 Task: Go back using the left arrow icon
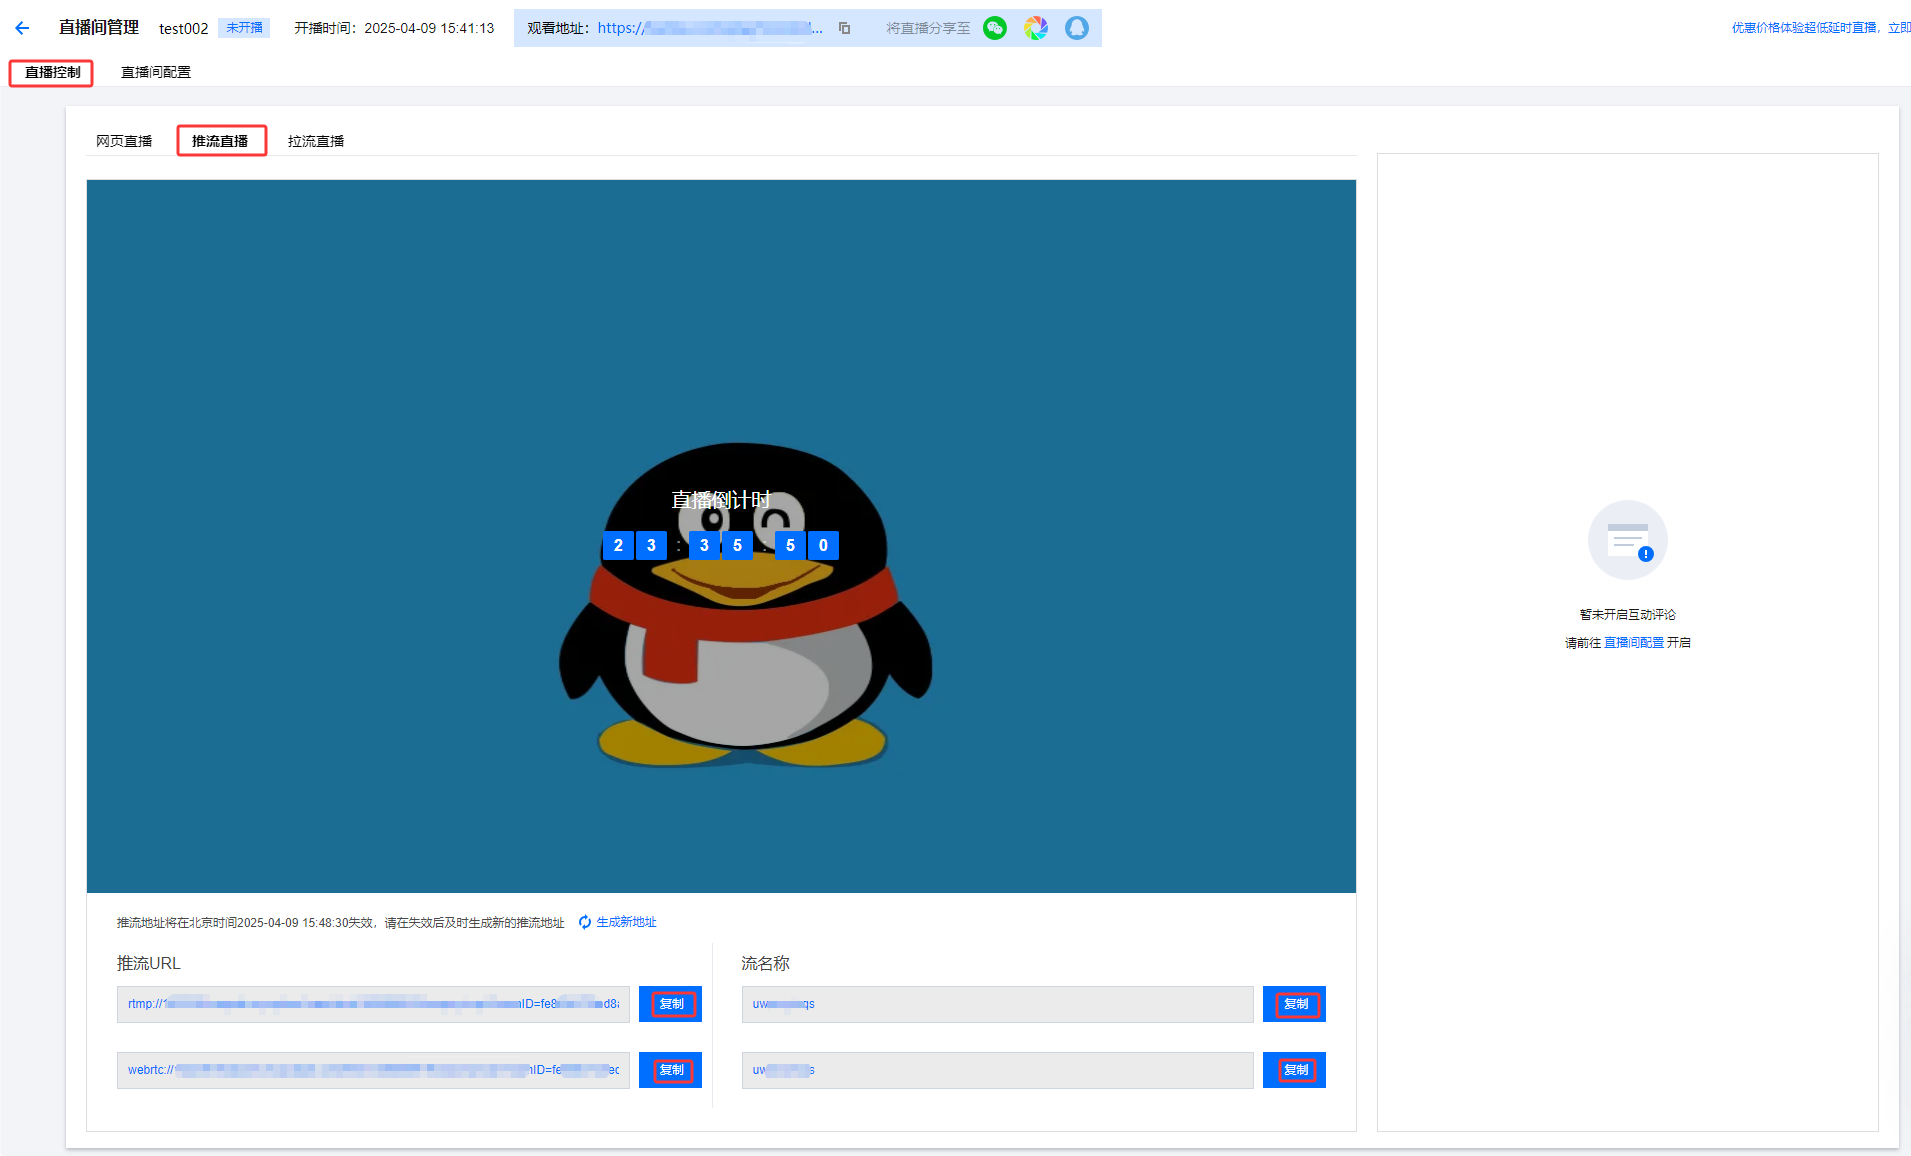pyautogui.click(x=22, y=28)
